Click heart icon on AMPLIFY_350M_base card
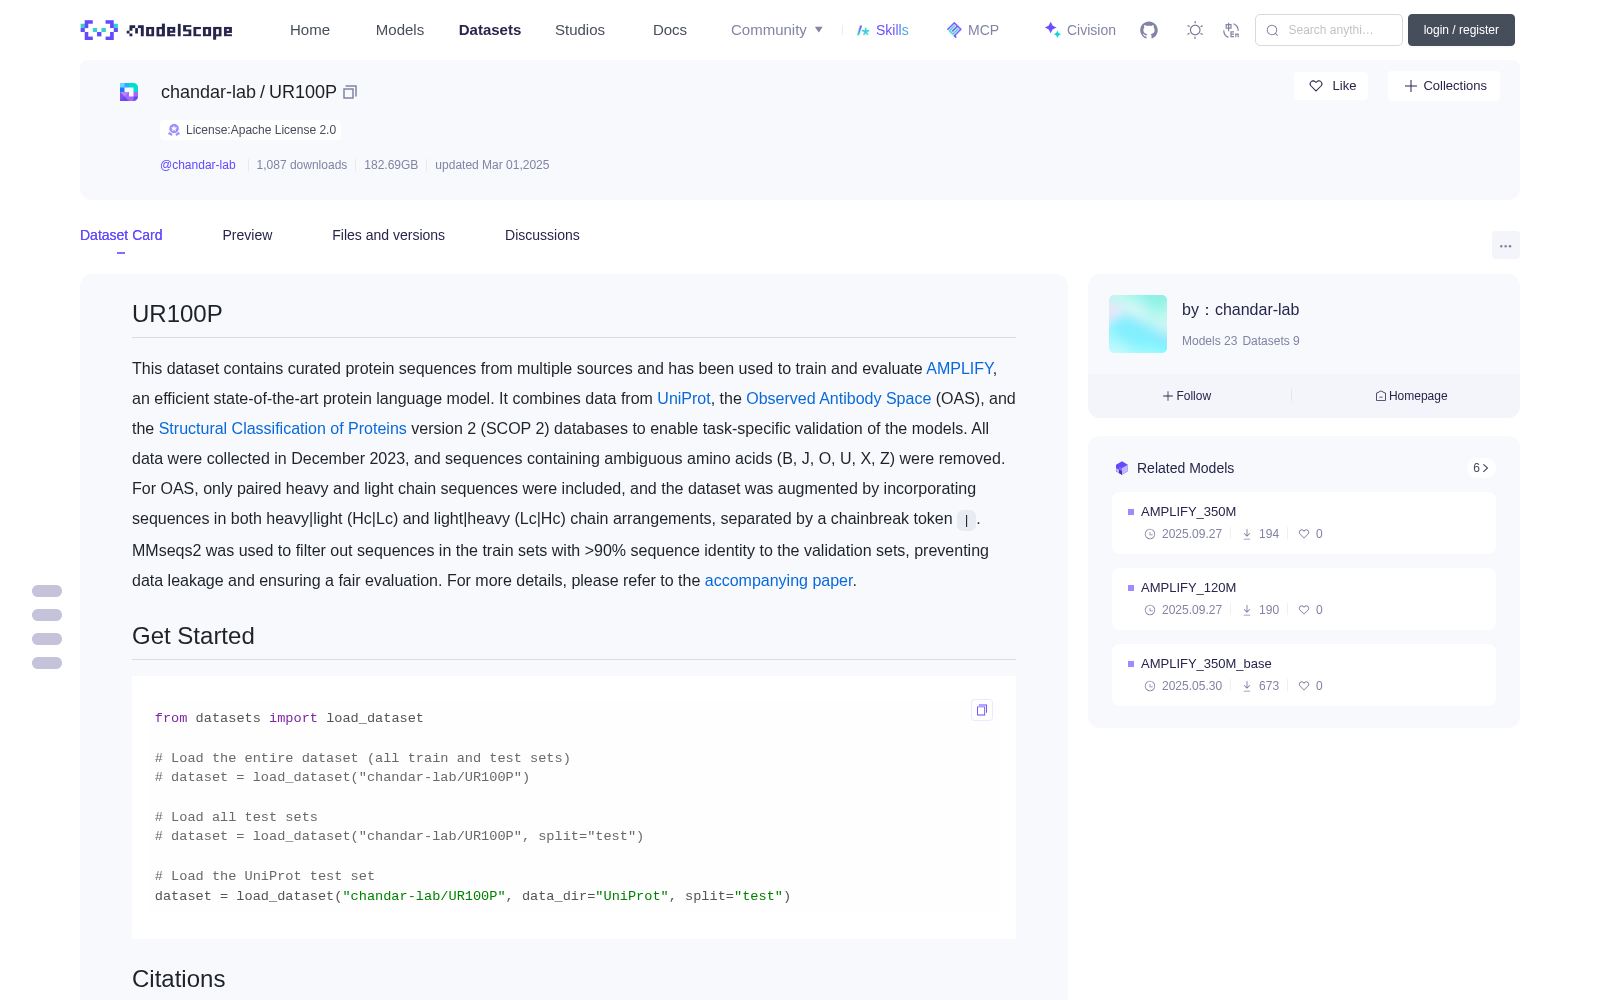The height and width of the screenshot is (1000, 1600). (x=1304, y=686)
